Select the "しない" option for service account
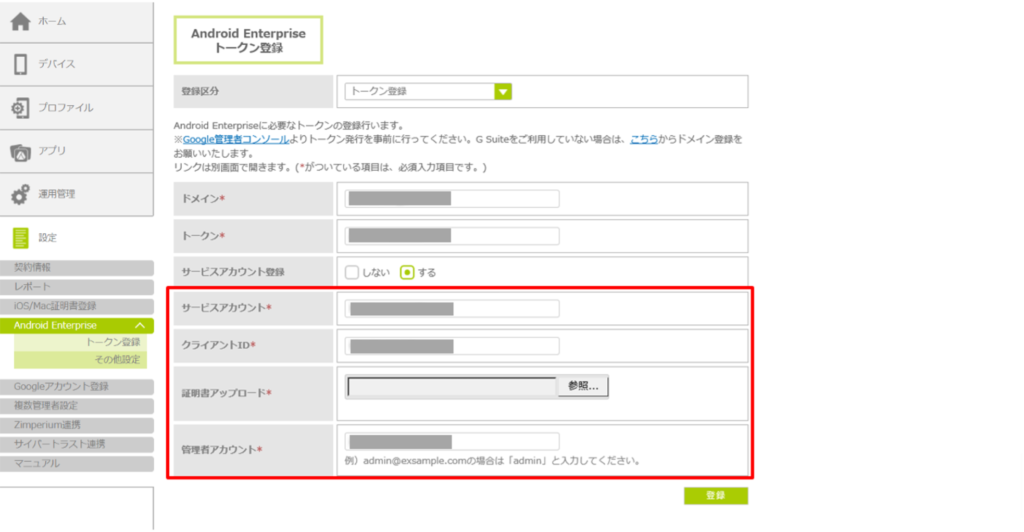Image resolution: width=1024 pixels, height=532 pixels. [x=352, y=272]
